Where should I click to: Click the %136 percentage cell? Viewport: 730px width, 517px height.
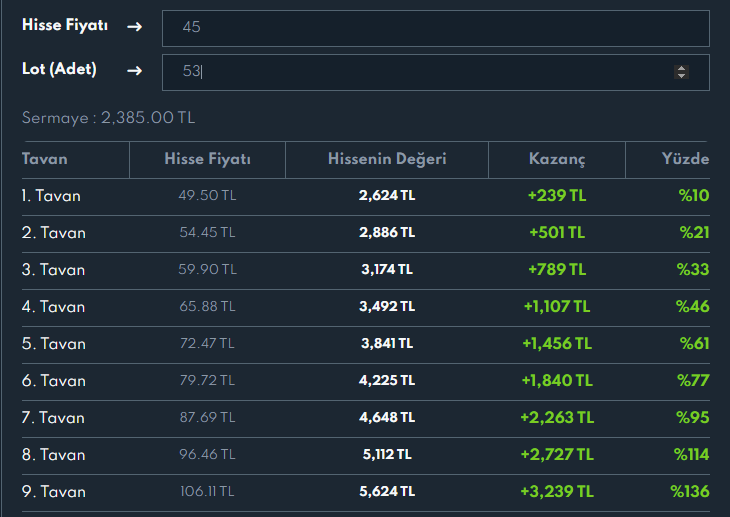[x=689, y=491]
